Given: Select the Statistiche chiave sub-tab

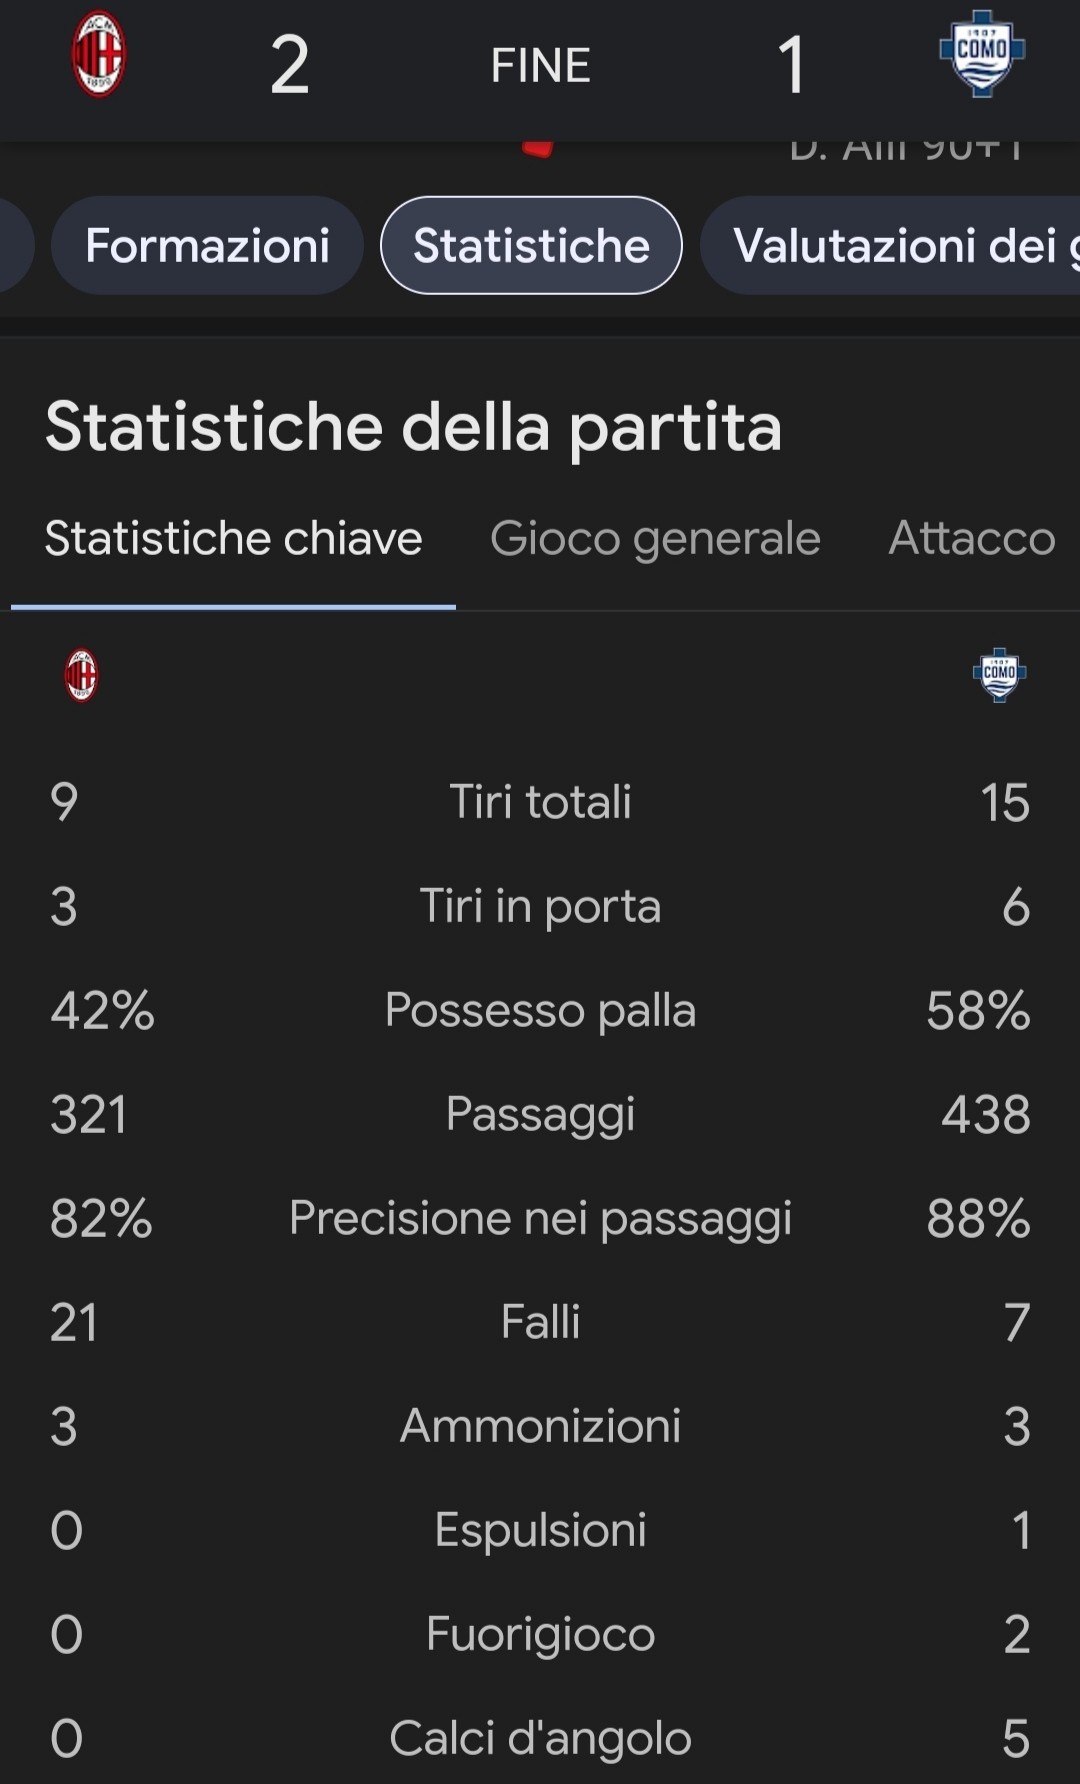Looking at the screenshot, I should click(x=233, y=539).
